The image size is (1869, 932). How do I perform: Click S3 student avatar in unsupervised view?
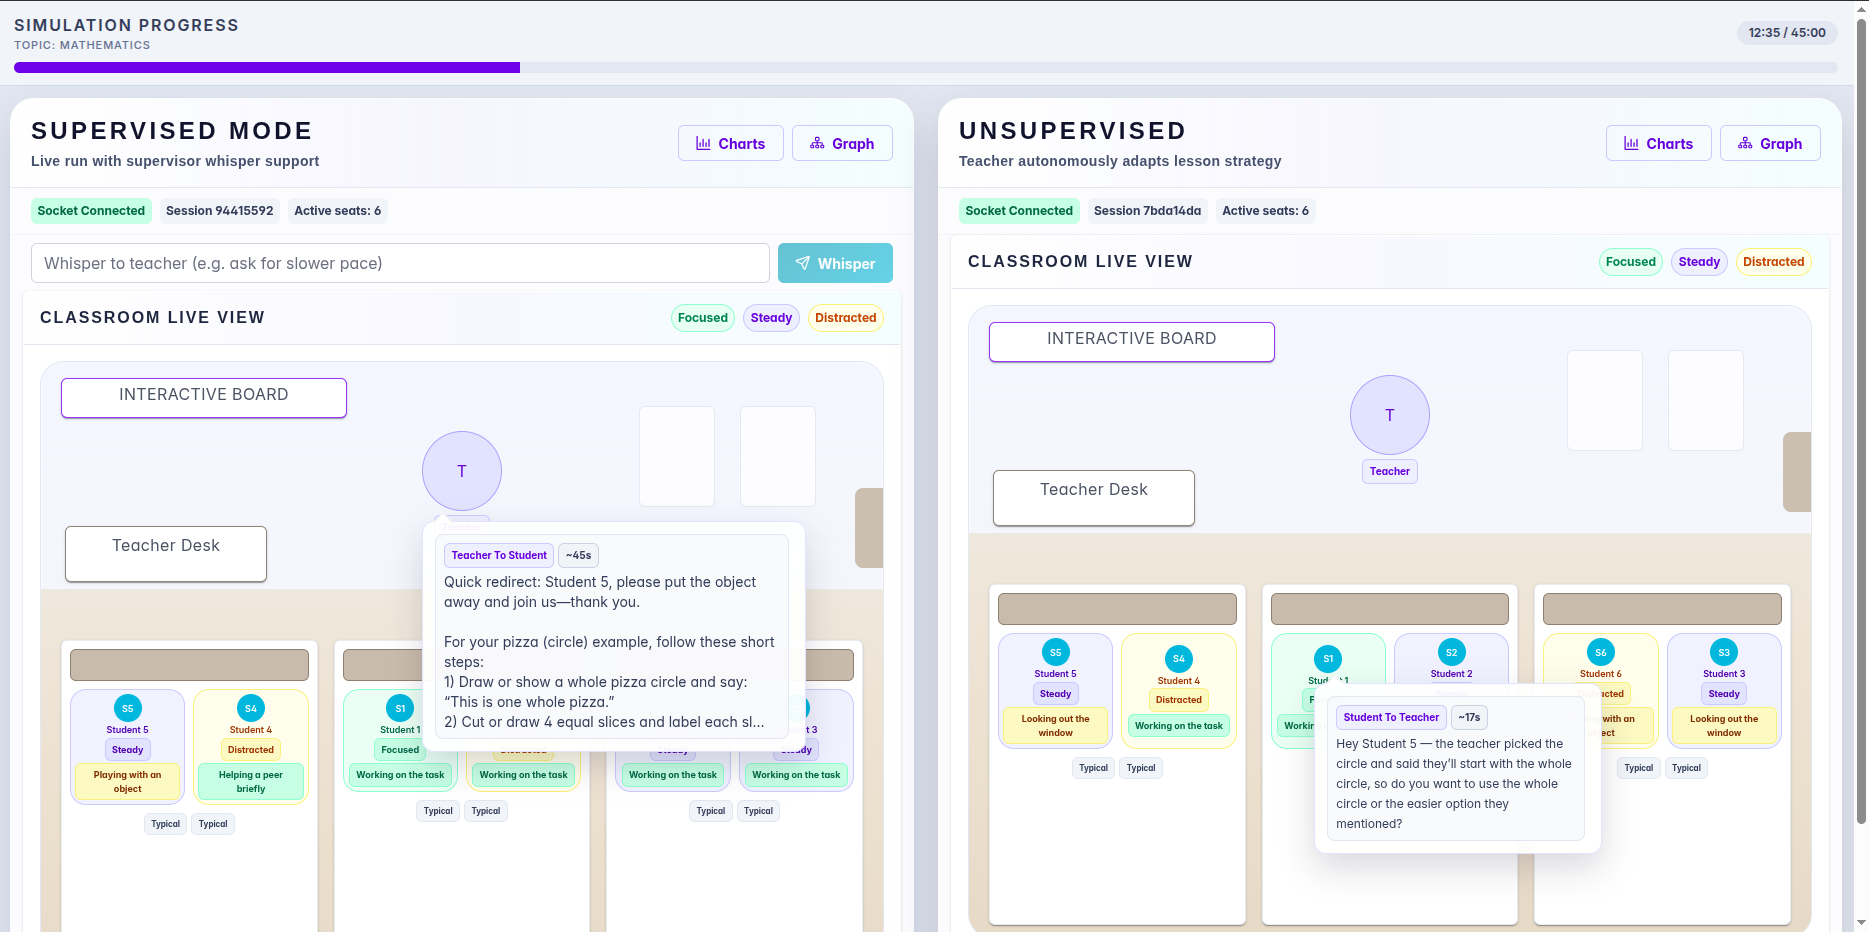pos(1724,652)
